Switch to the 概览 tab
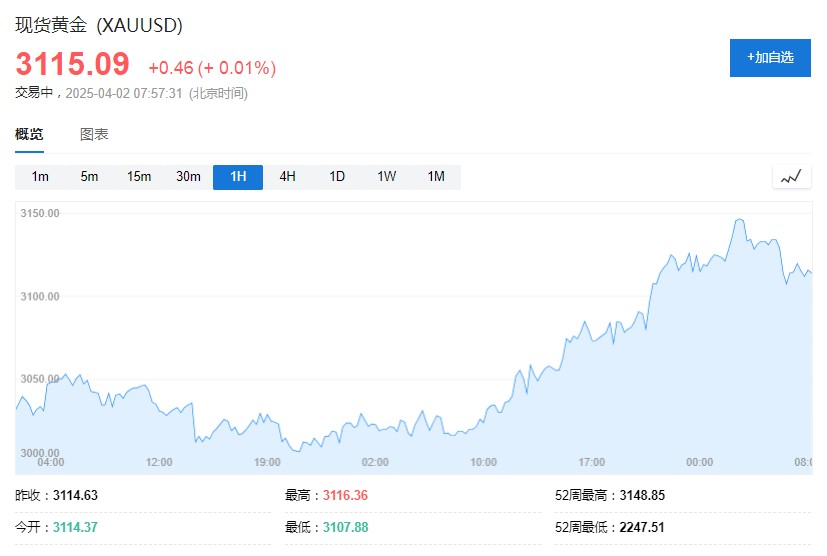Screen dimensions: 827x556 tap(29, 135)
